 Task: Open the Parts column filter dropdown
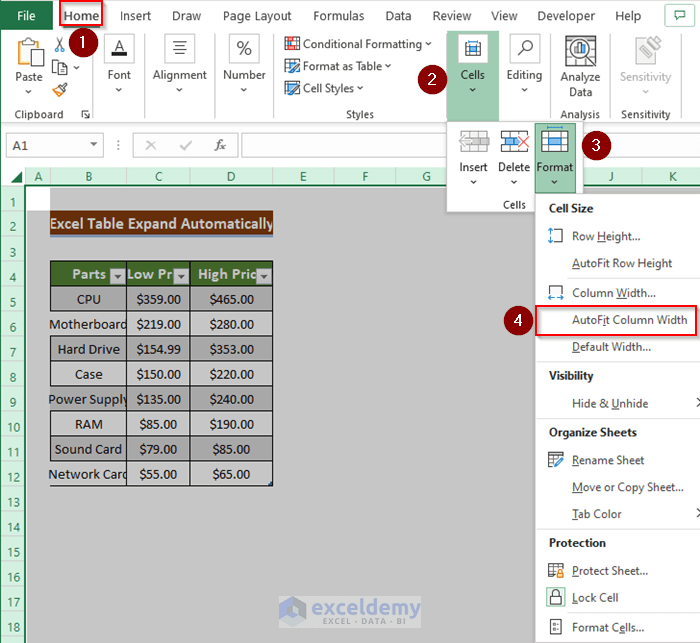117,275
